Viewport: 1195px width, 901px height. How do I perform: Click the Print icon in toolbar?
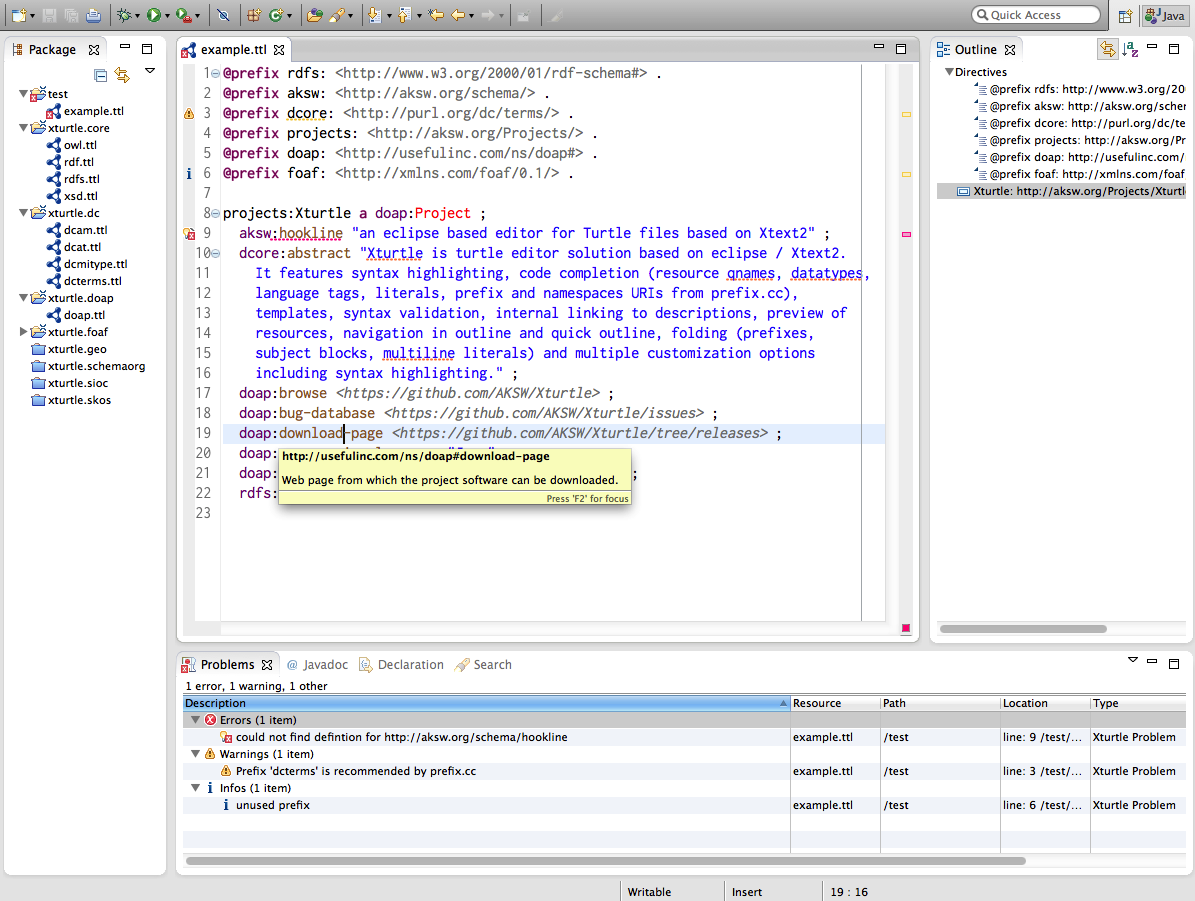click(93, 15)
